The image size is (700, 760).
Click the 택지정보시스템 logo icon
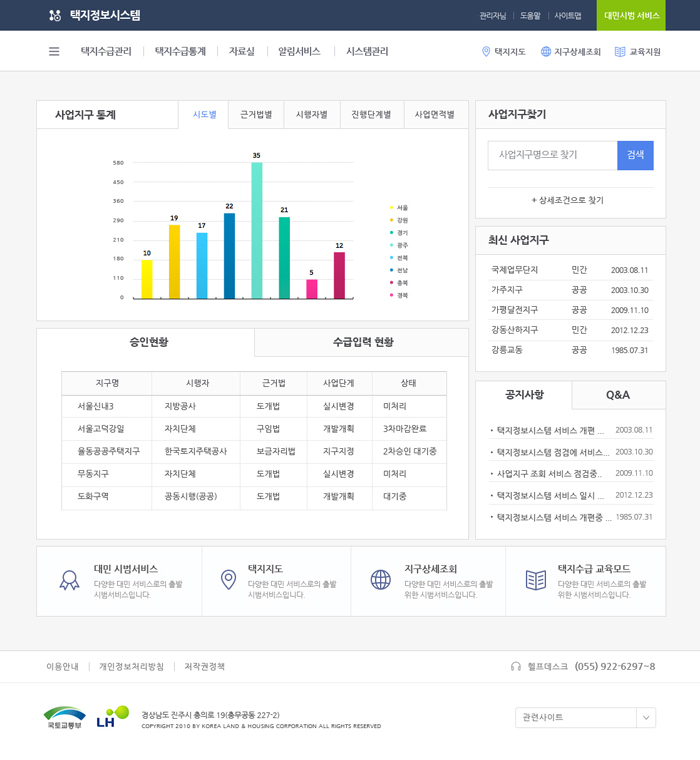point(55,15)
